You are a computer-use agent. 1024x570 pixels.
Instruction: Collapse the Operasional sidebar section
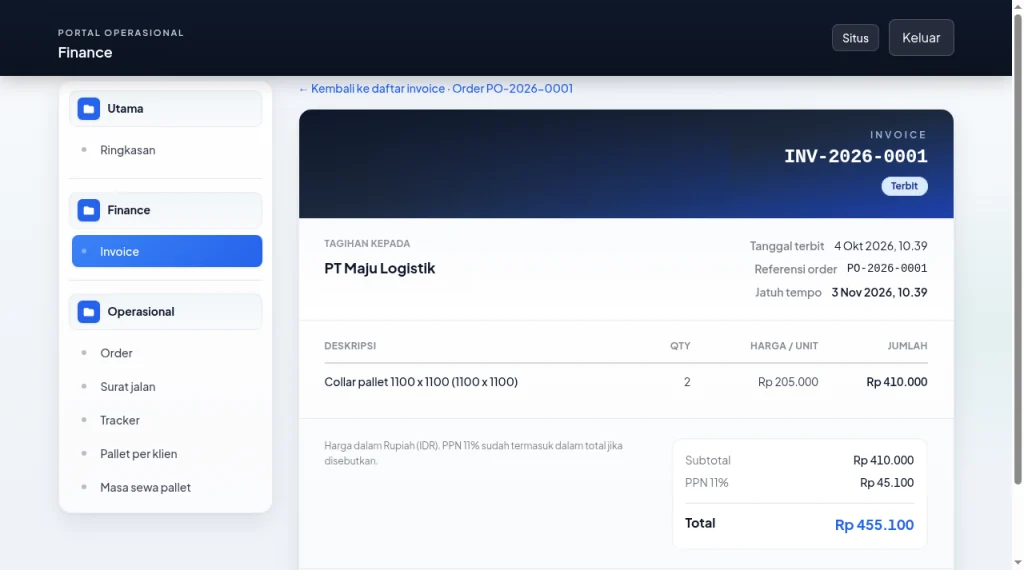click(x=166, y=311)
